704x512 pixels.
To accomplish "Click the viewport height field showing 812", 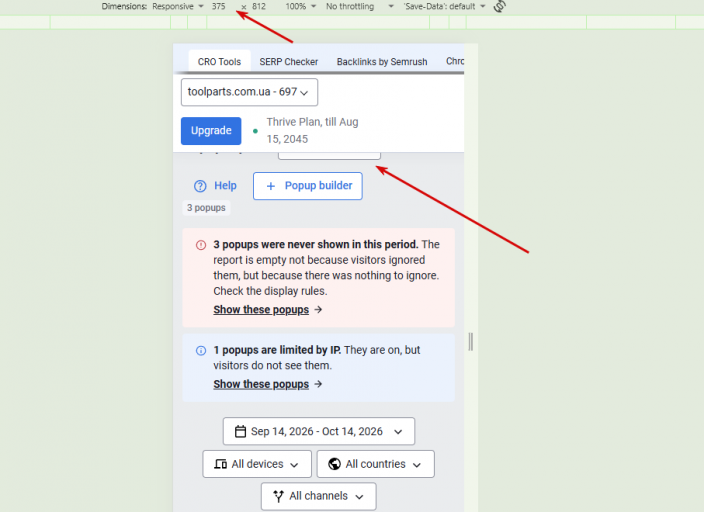I will pos(259,6).
